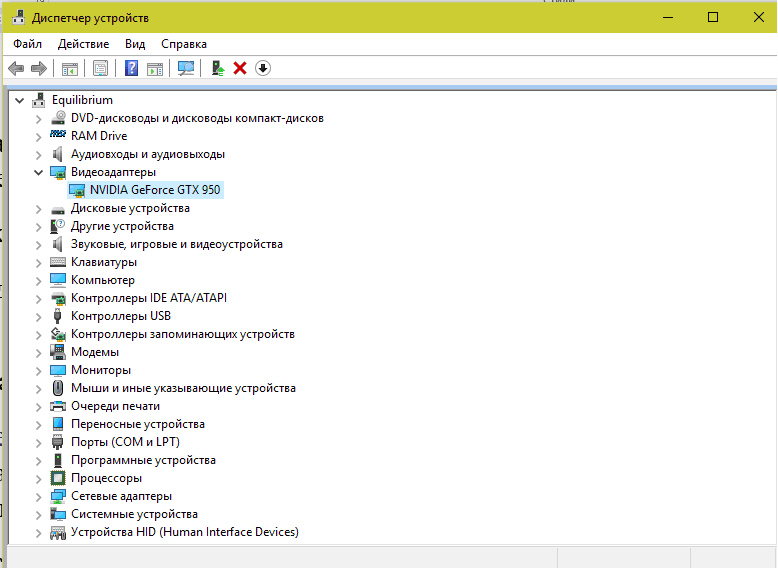The image size is (778, 568).
Task: Click Процессоры chip icon
Action: pos(58,478)
